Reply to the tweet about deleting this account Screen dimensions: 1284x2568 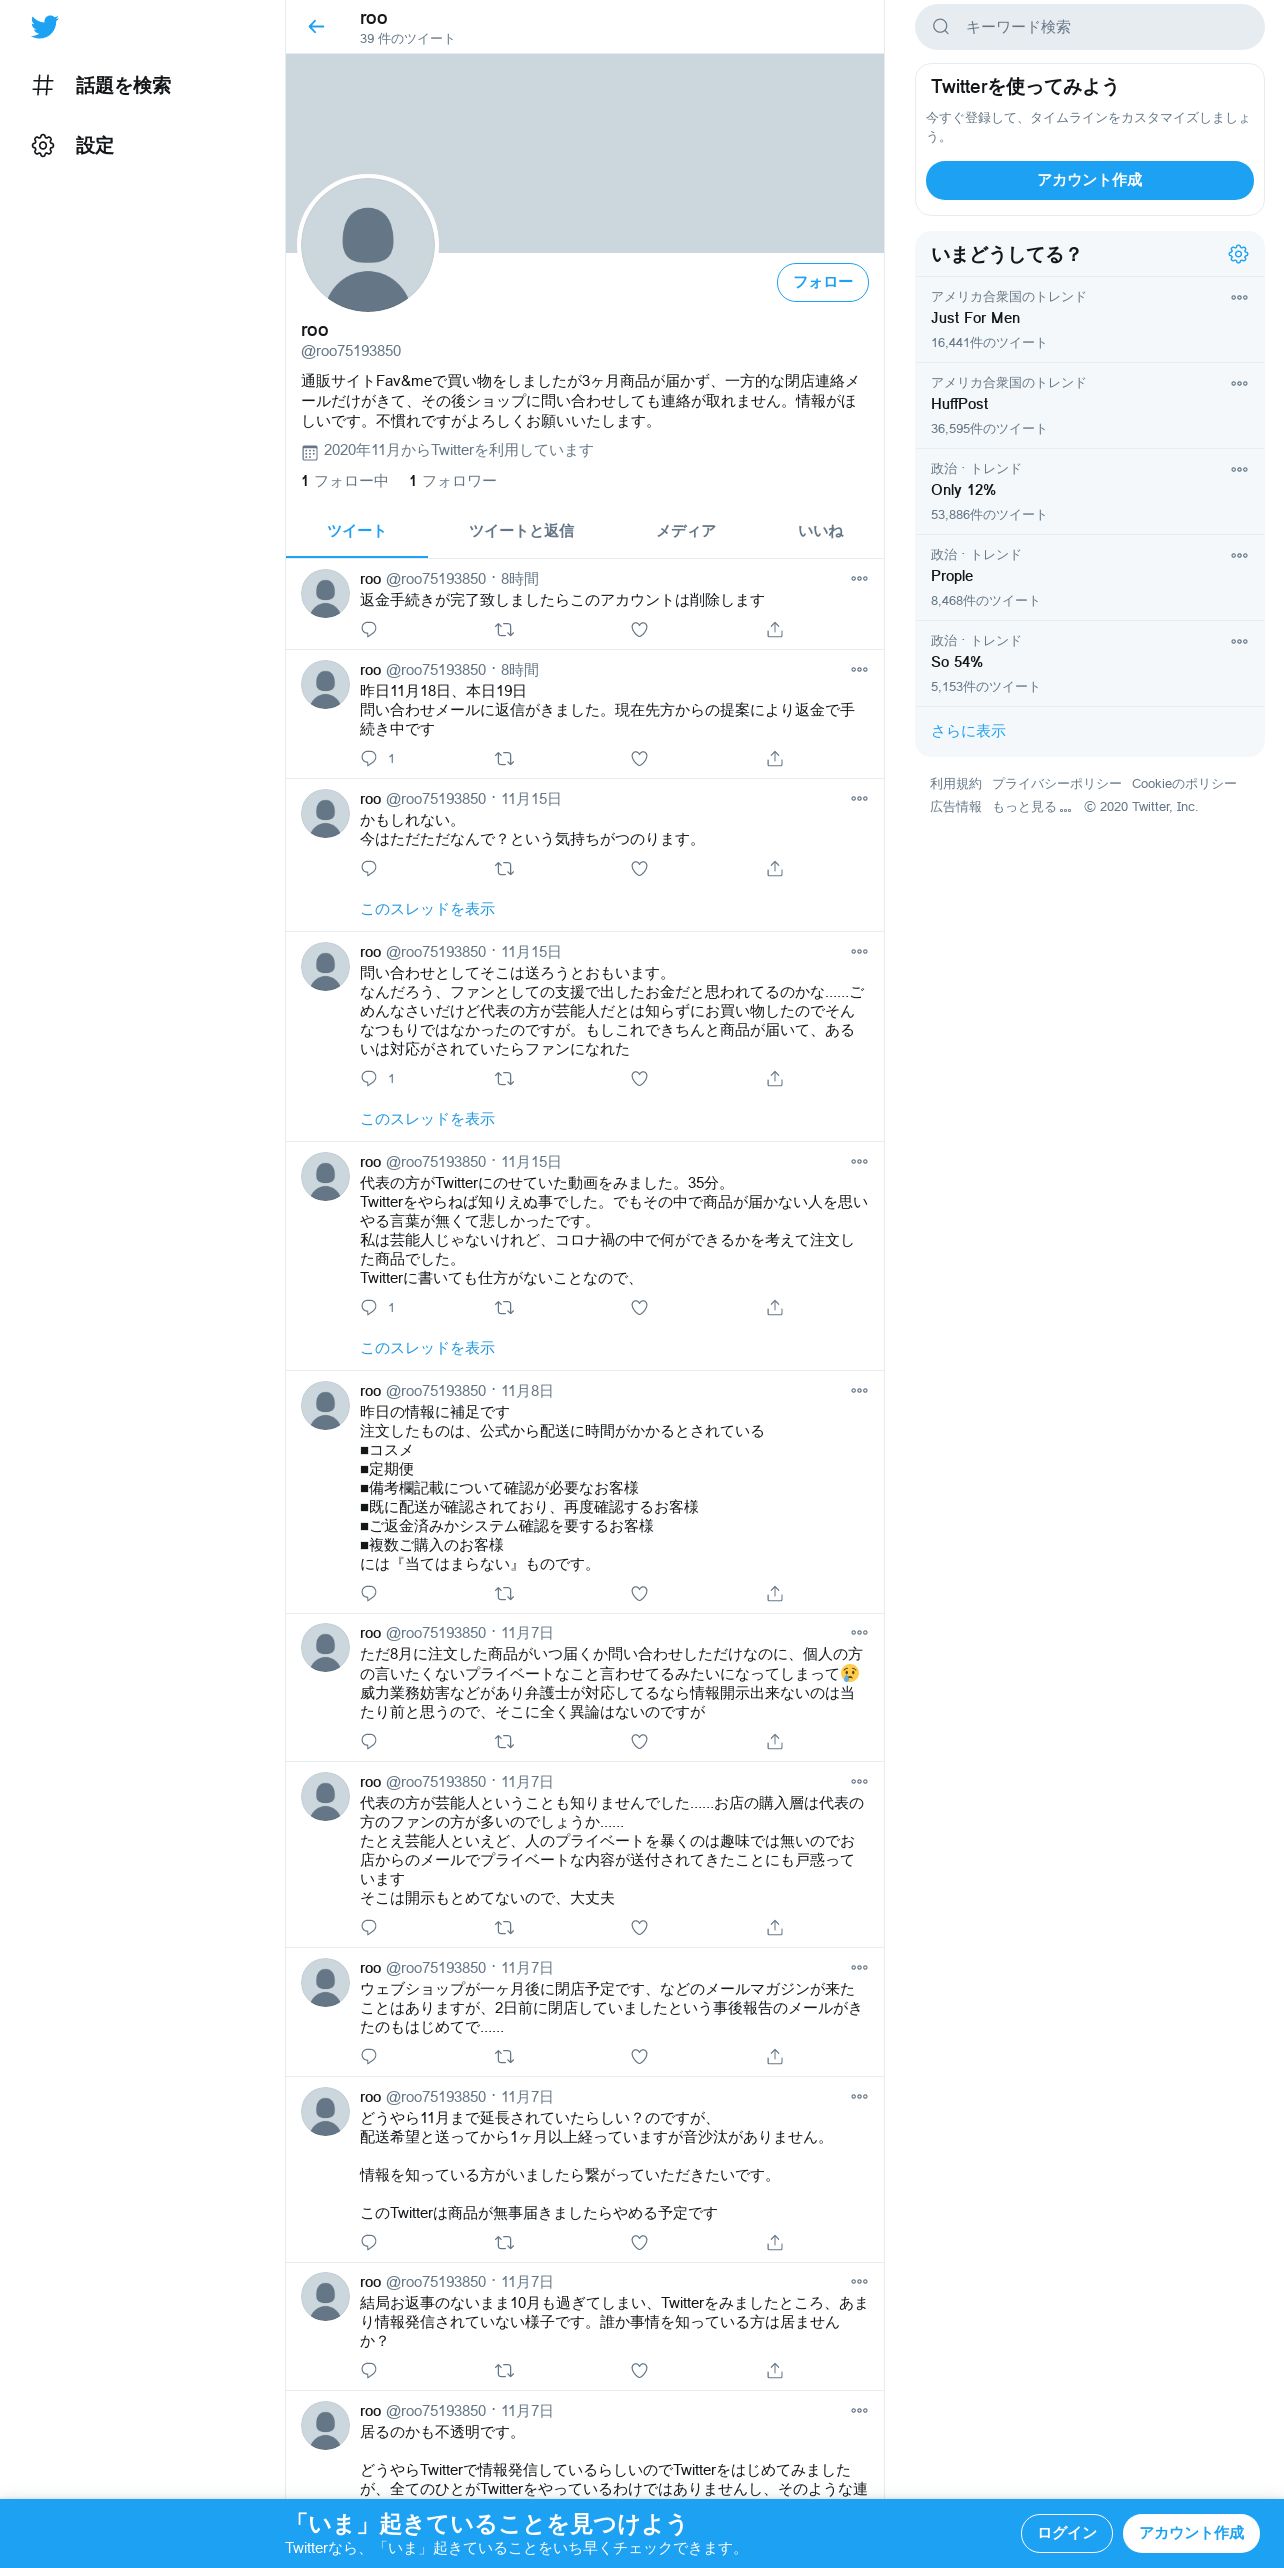coord(369,630)
